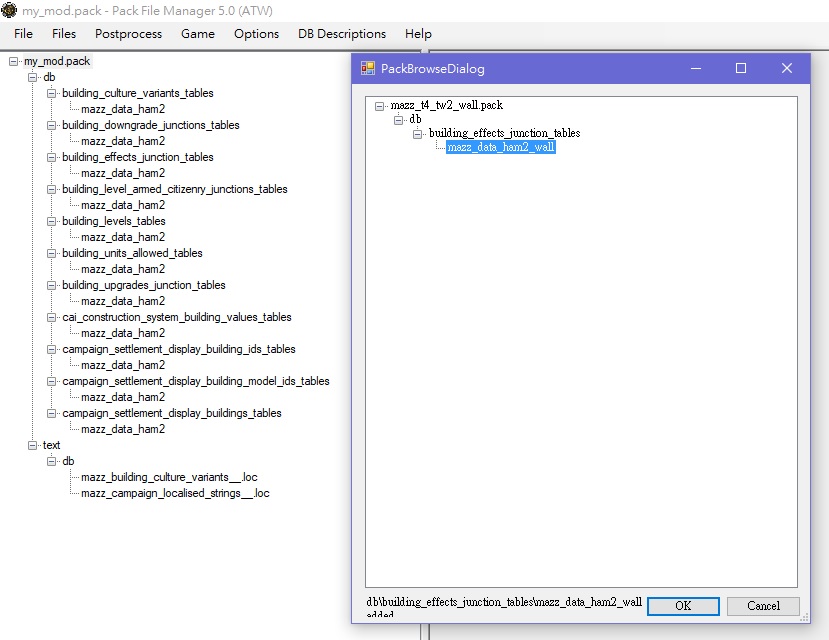Open the Postprocess menu
This screenshot has width=829, height=640.
click(x=128, y=33)
